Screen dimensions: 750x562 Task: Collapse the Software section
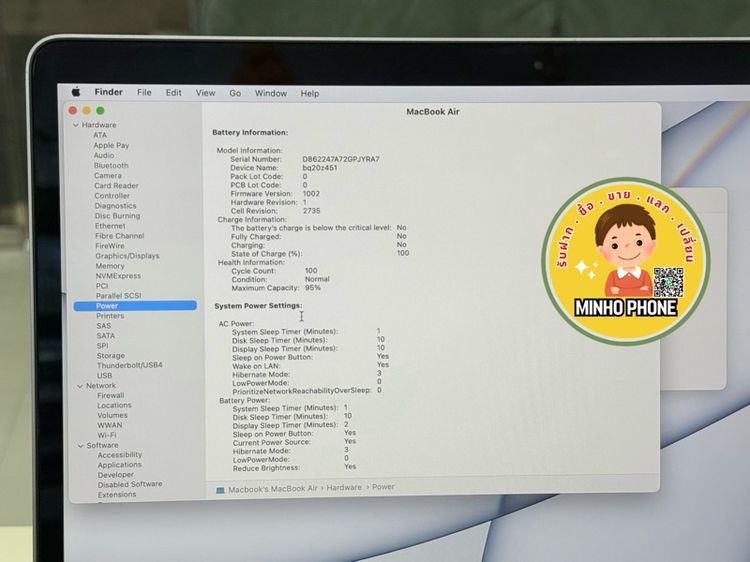click(80, 446)
